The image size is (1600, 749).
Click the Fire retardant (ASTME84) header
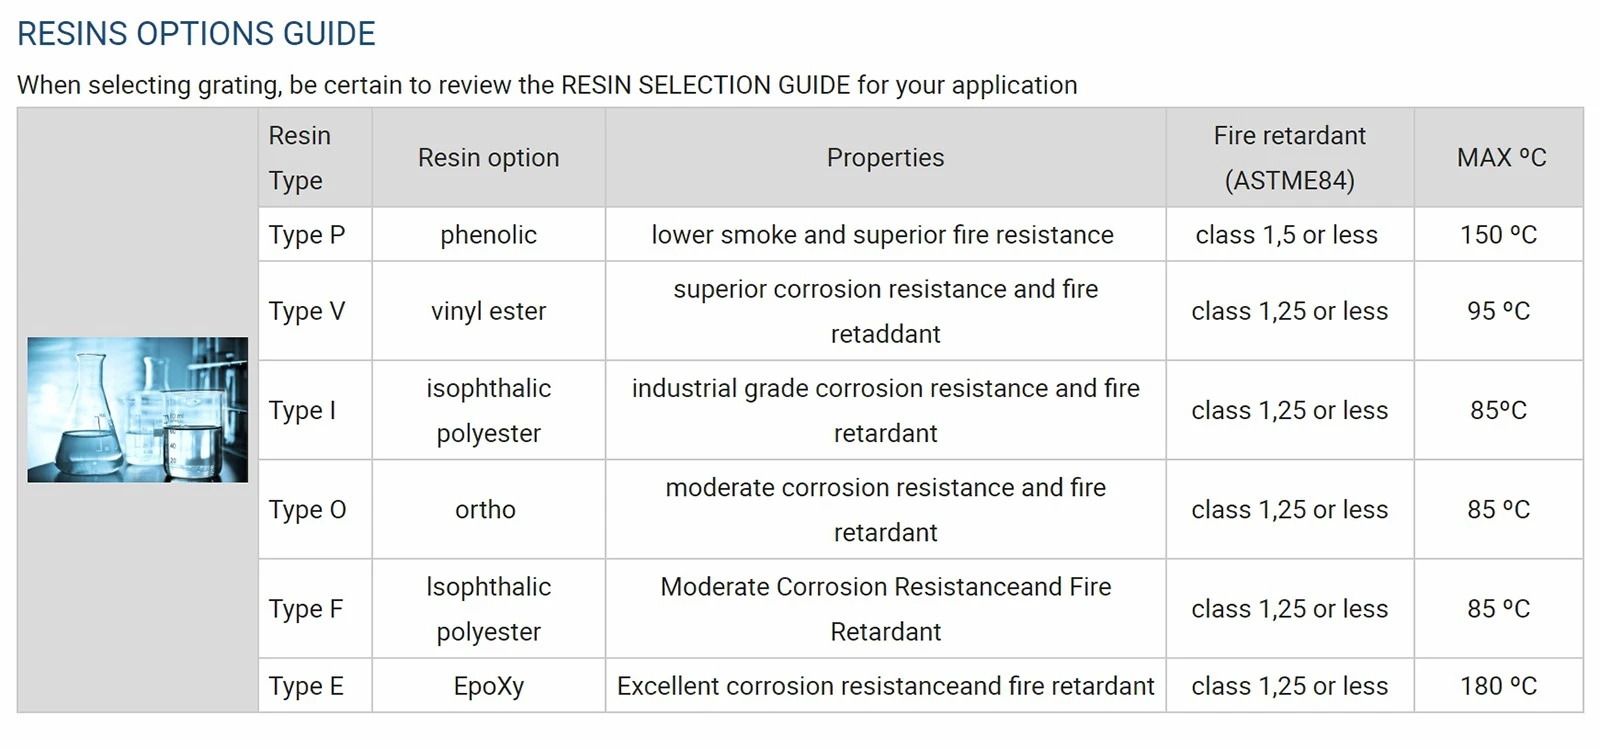(1290, 158)
